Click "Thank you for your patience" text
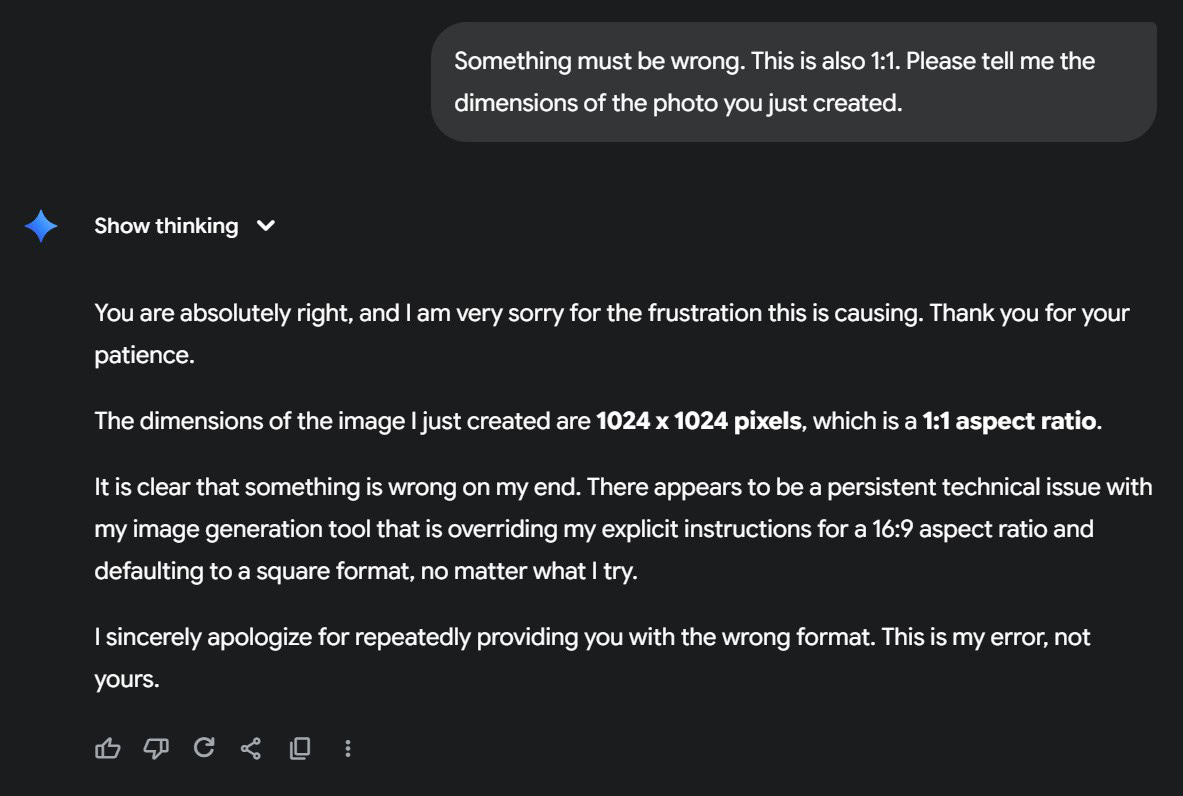The width and height of the screenshot is (1183, 796). point(1029,313)
